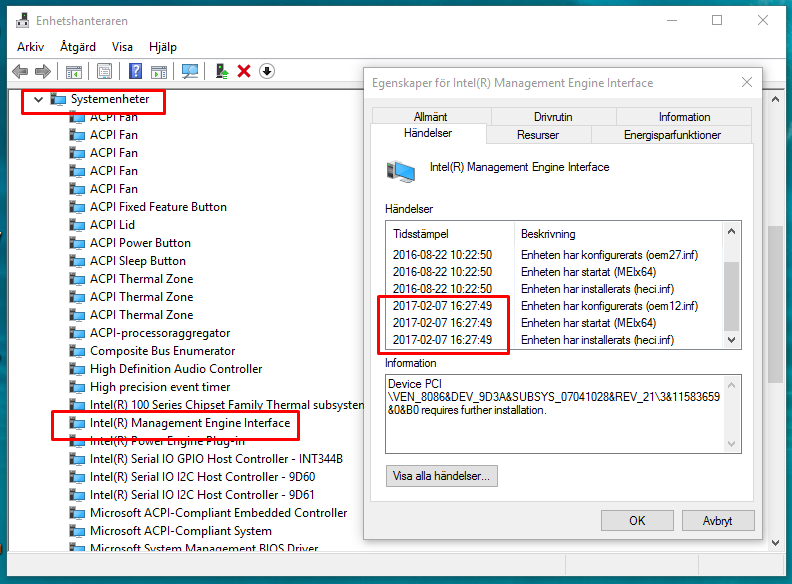Viewport: 792px width, 584px height.
Task: Click the event list scroll up arrow
Action: pyautogui.click(x=731, y=231)
